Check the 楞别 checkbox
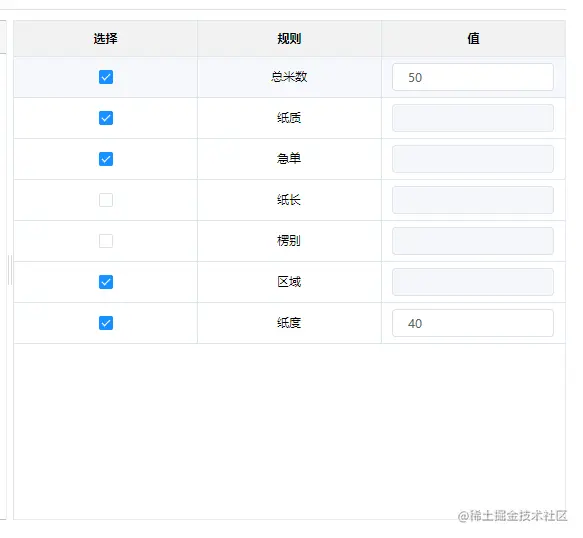583x538 pixels. tap(106, 241)
